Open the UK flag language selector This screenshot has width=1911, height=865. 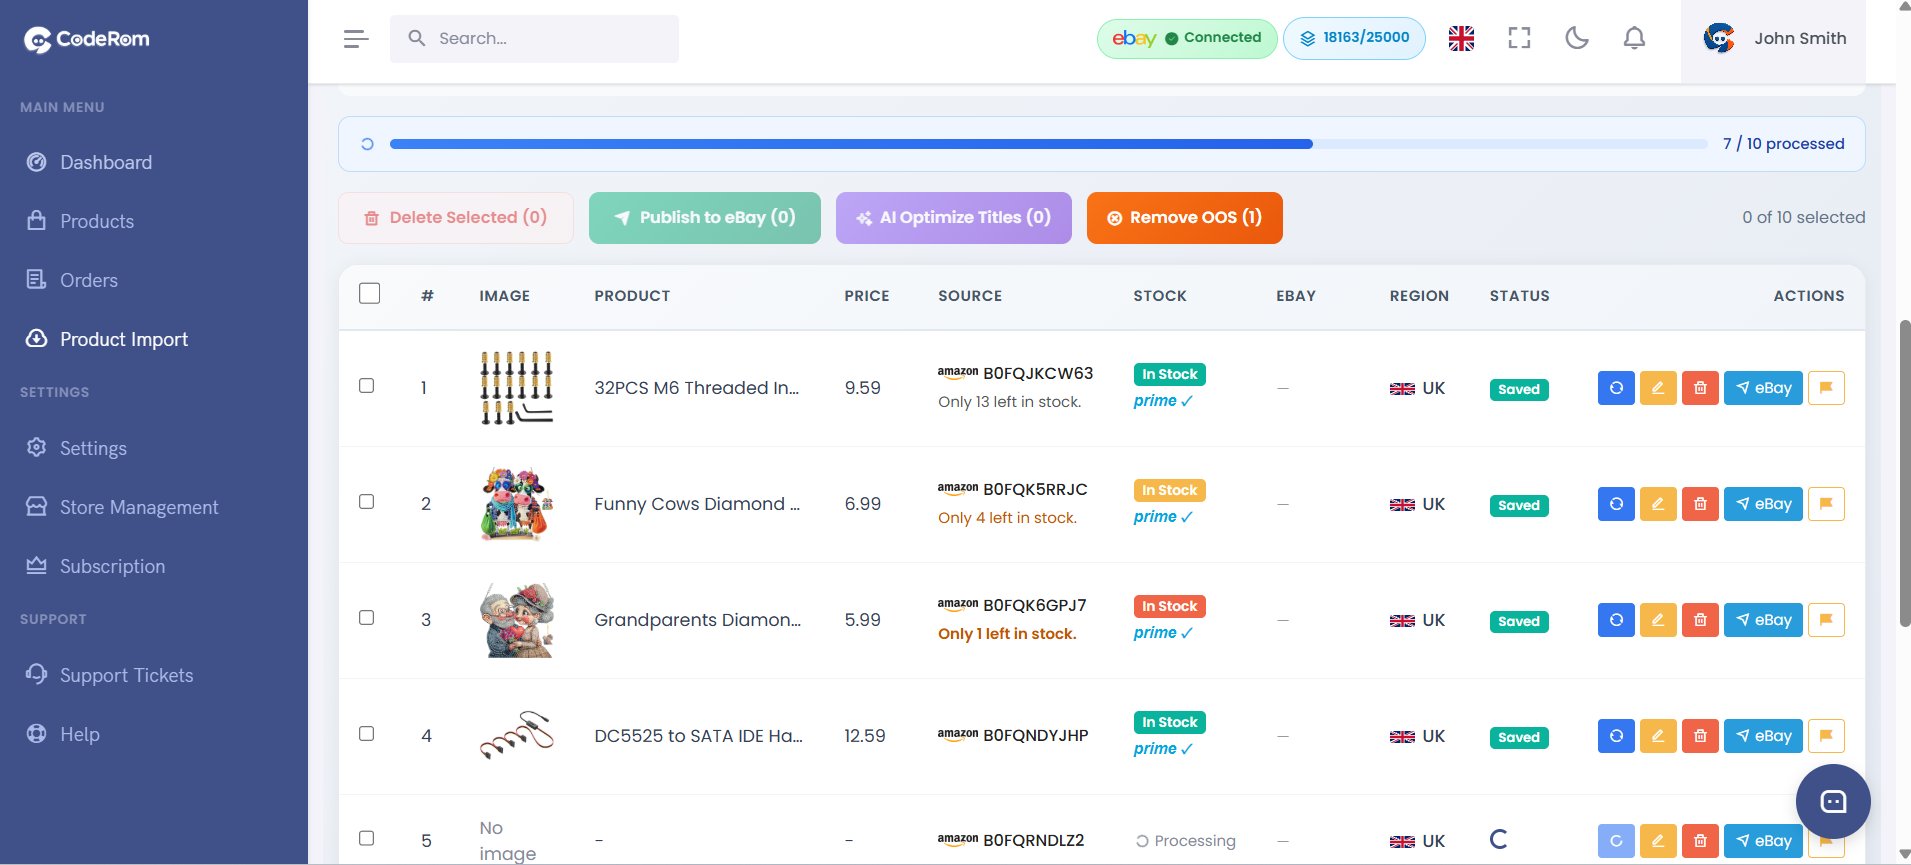1461,38
